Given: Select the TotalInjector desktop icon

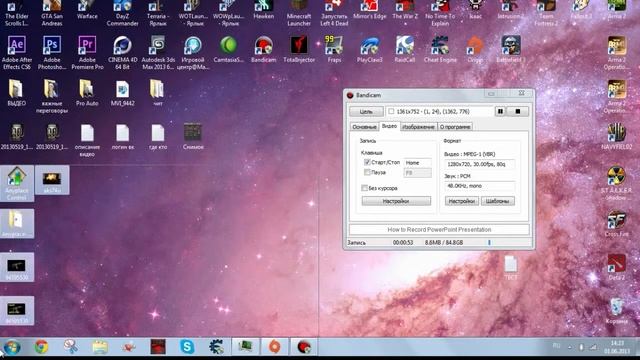Looking at the screenshot, I should click(299, 49).
